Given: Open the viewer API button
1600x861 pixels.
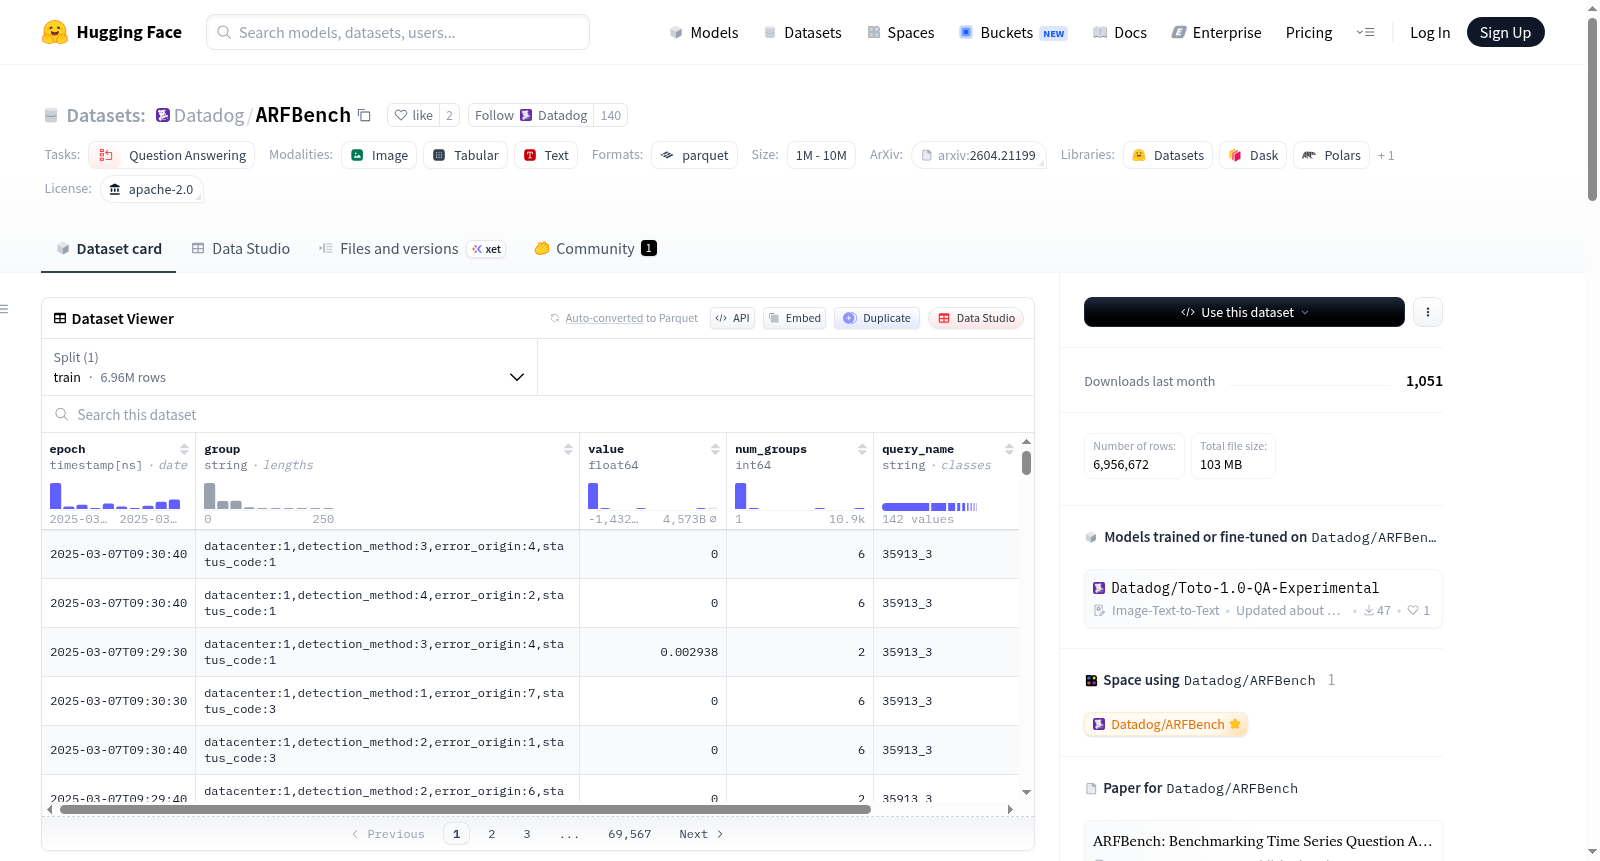Looking at the screenshot, I should pyautogui.click(x=732, y=318).
